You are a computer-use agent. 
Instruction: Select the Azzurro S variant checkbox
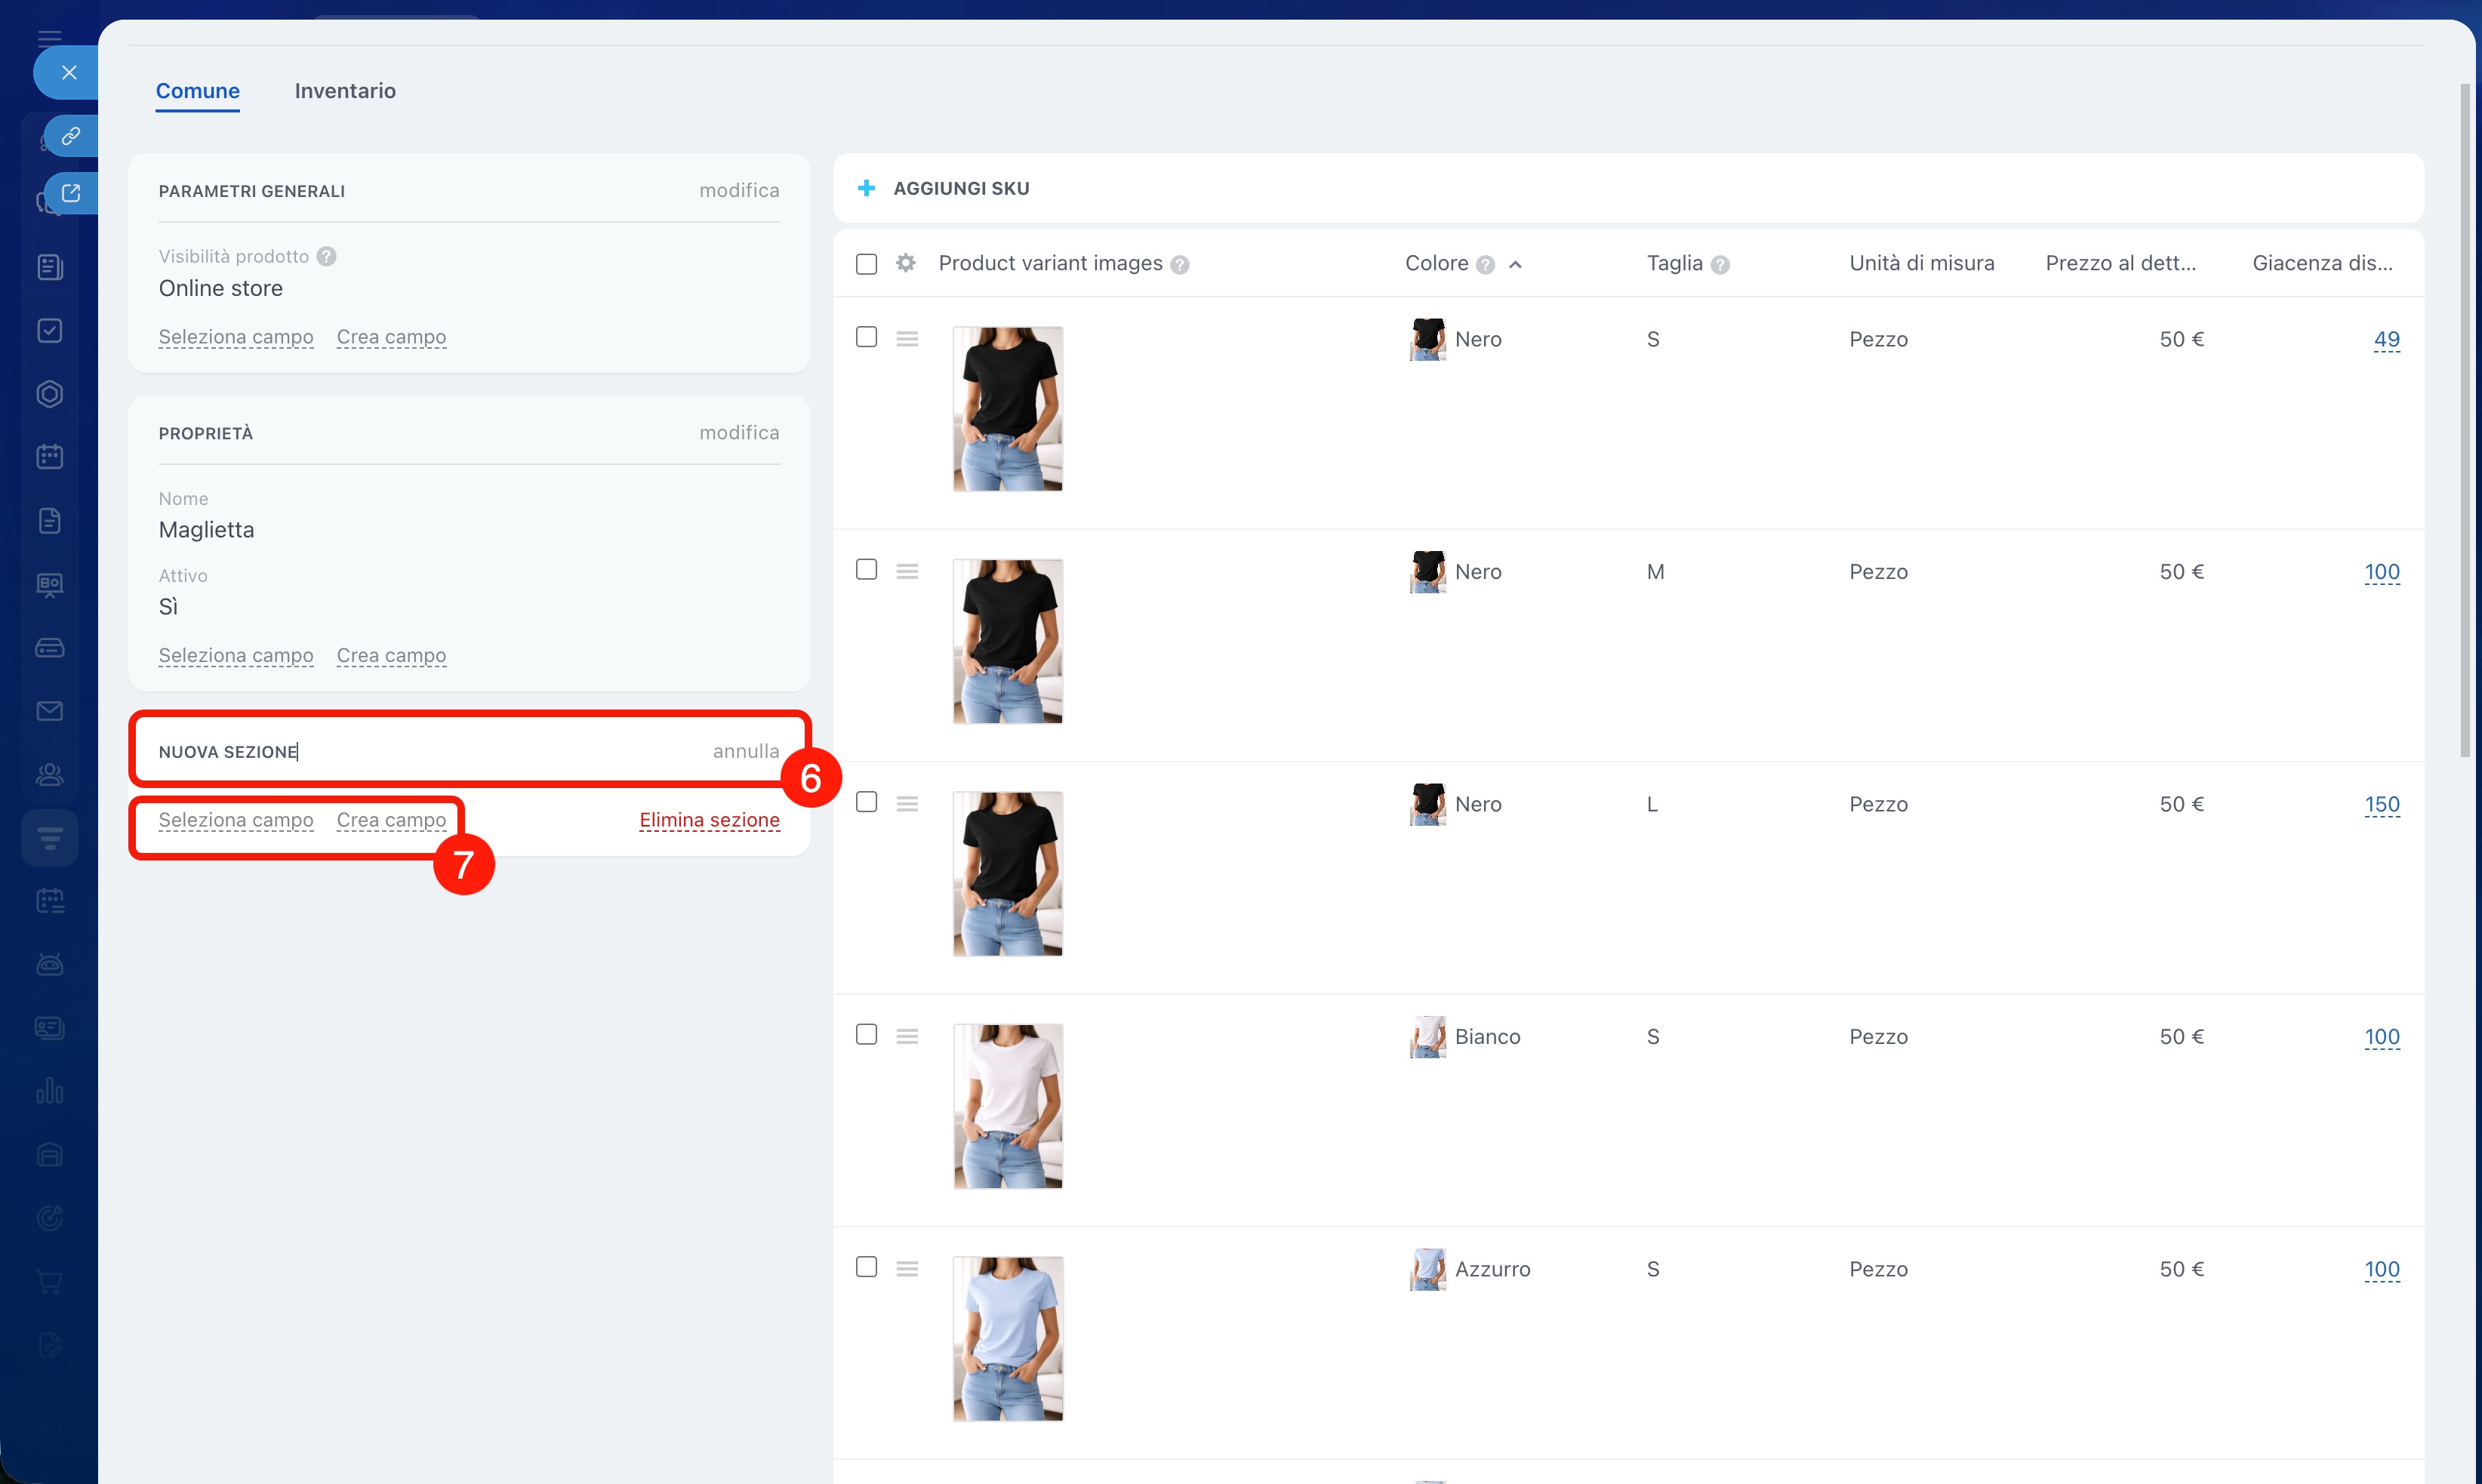pyautogui.click(x=866, y=1267)
